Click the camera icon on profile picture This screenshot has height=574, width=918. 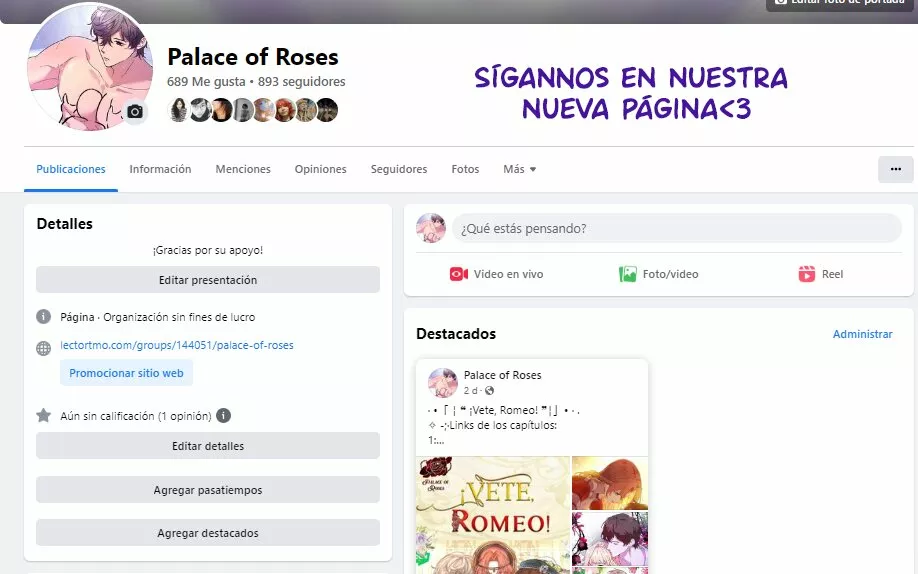(x=135, y=111)
